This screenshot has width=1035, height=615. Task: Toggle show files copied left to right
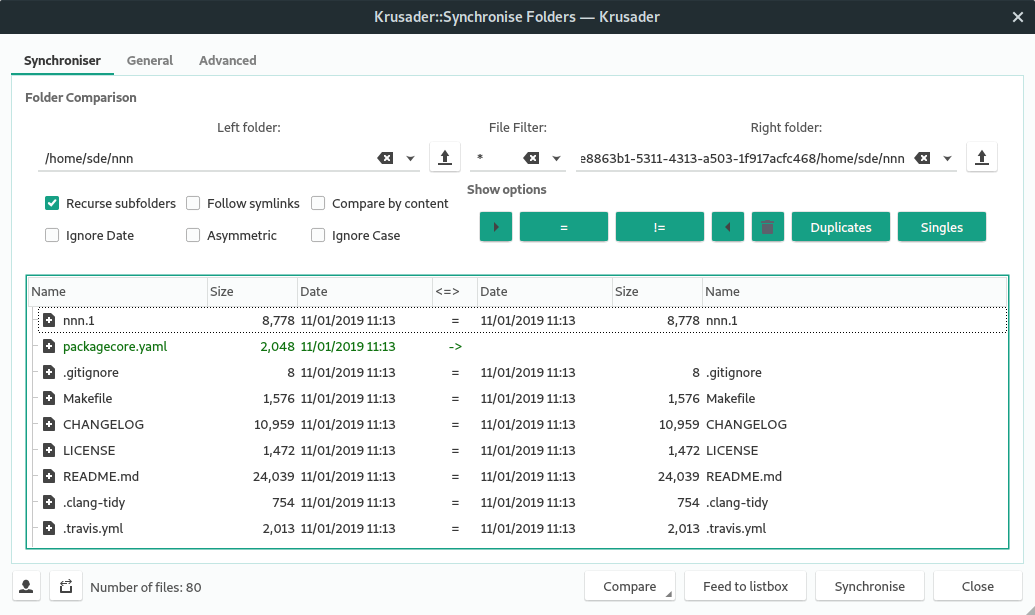coord(496,227)
